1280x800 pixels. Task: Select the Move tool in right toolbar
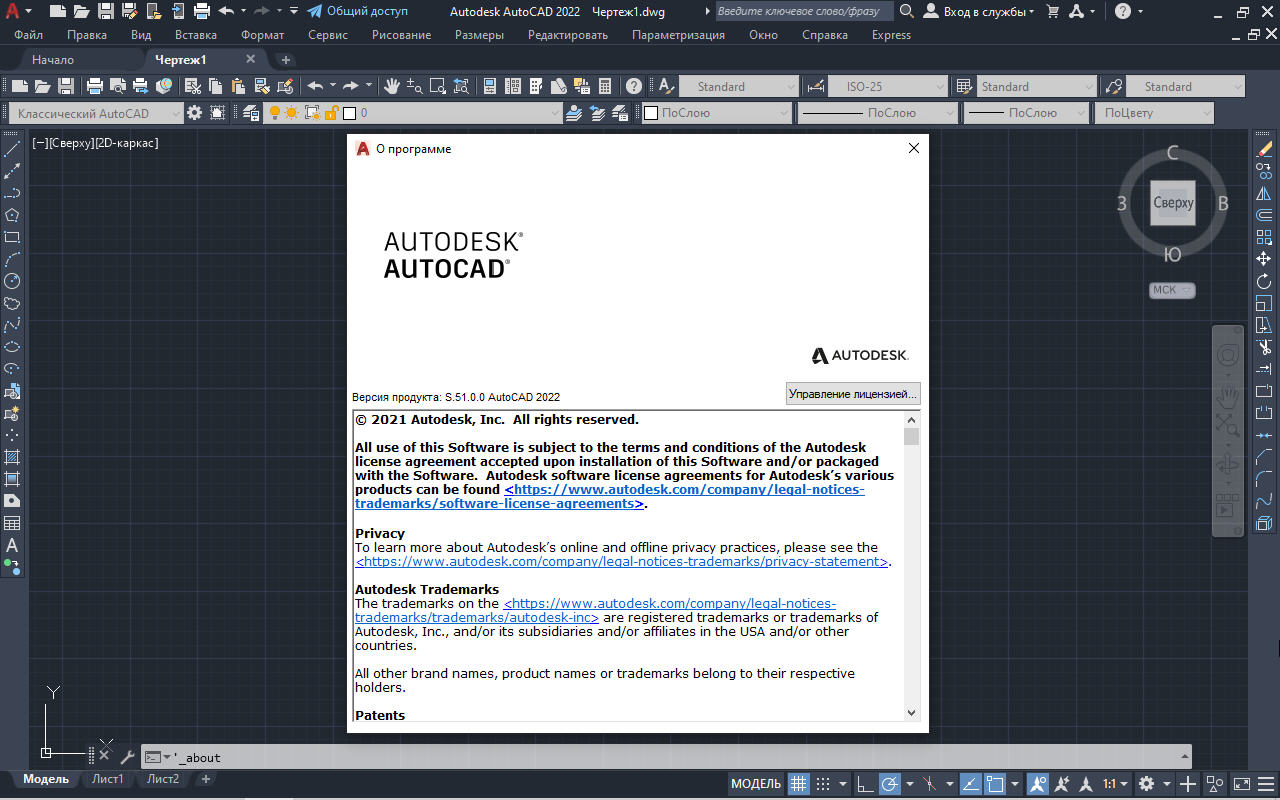pyautogui.click(x=1264, y=259)
